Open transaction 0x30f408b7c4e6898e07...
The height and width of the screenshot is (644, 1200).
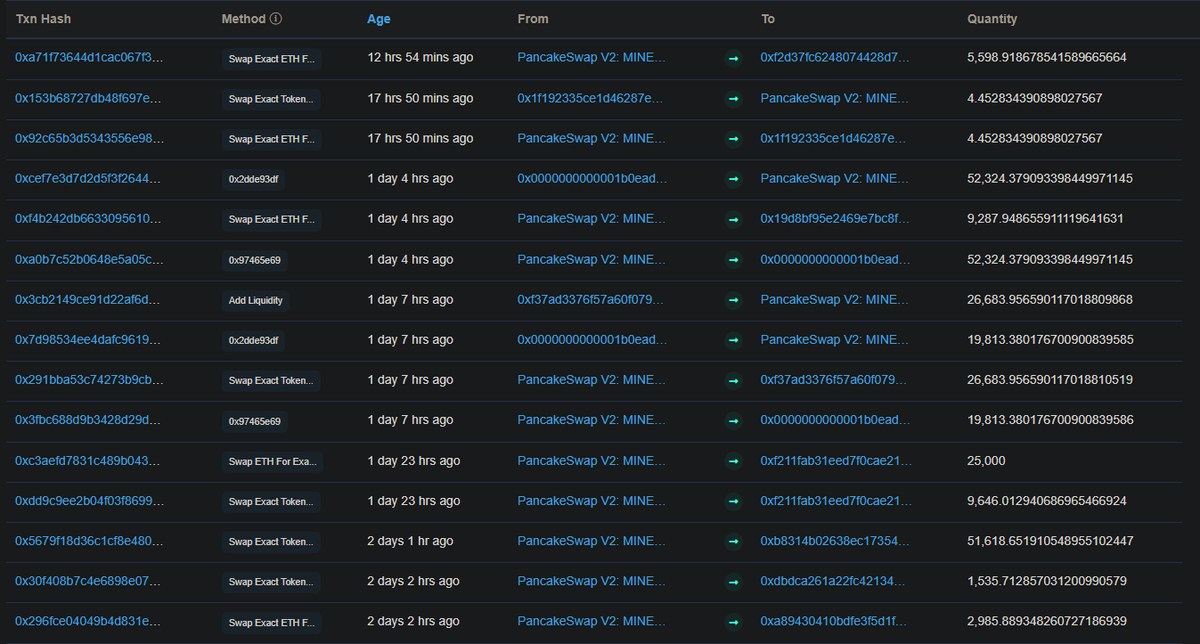89,581
